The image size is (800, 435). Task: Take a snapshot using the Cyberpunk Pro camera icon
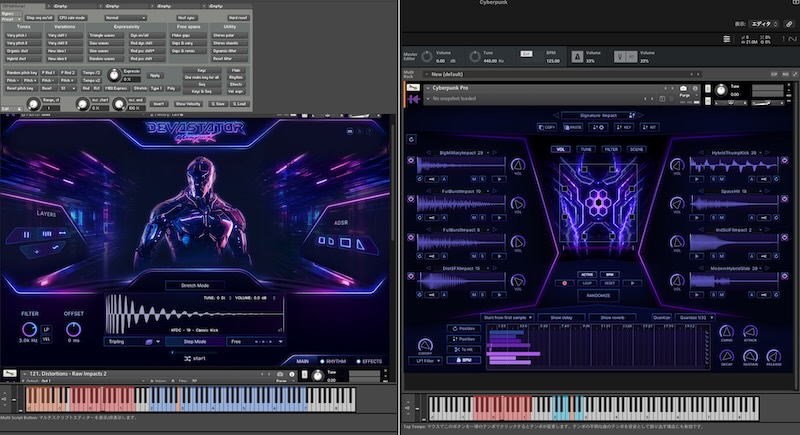(x=684, y=88)
